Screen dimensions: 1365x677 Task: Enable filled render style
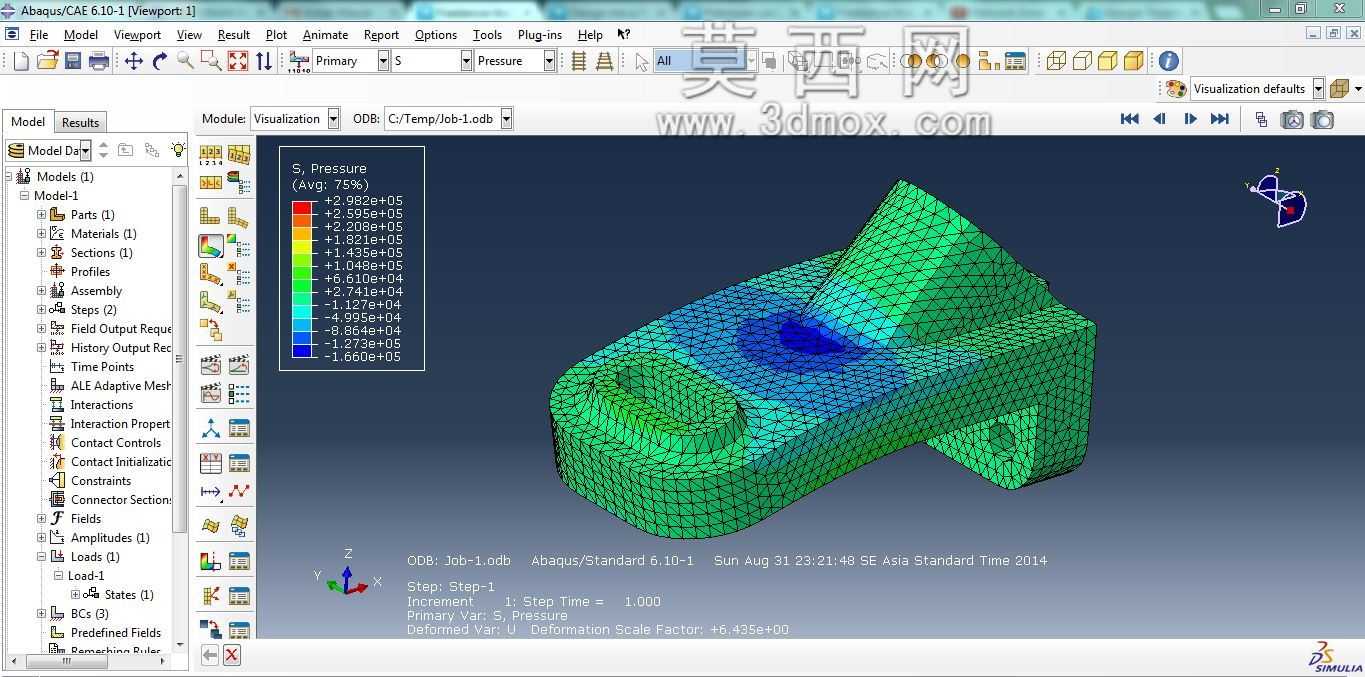pos(1108,61)
